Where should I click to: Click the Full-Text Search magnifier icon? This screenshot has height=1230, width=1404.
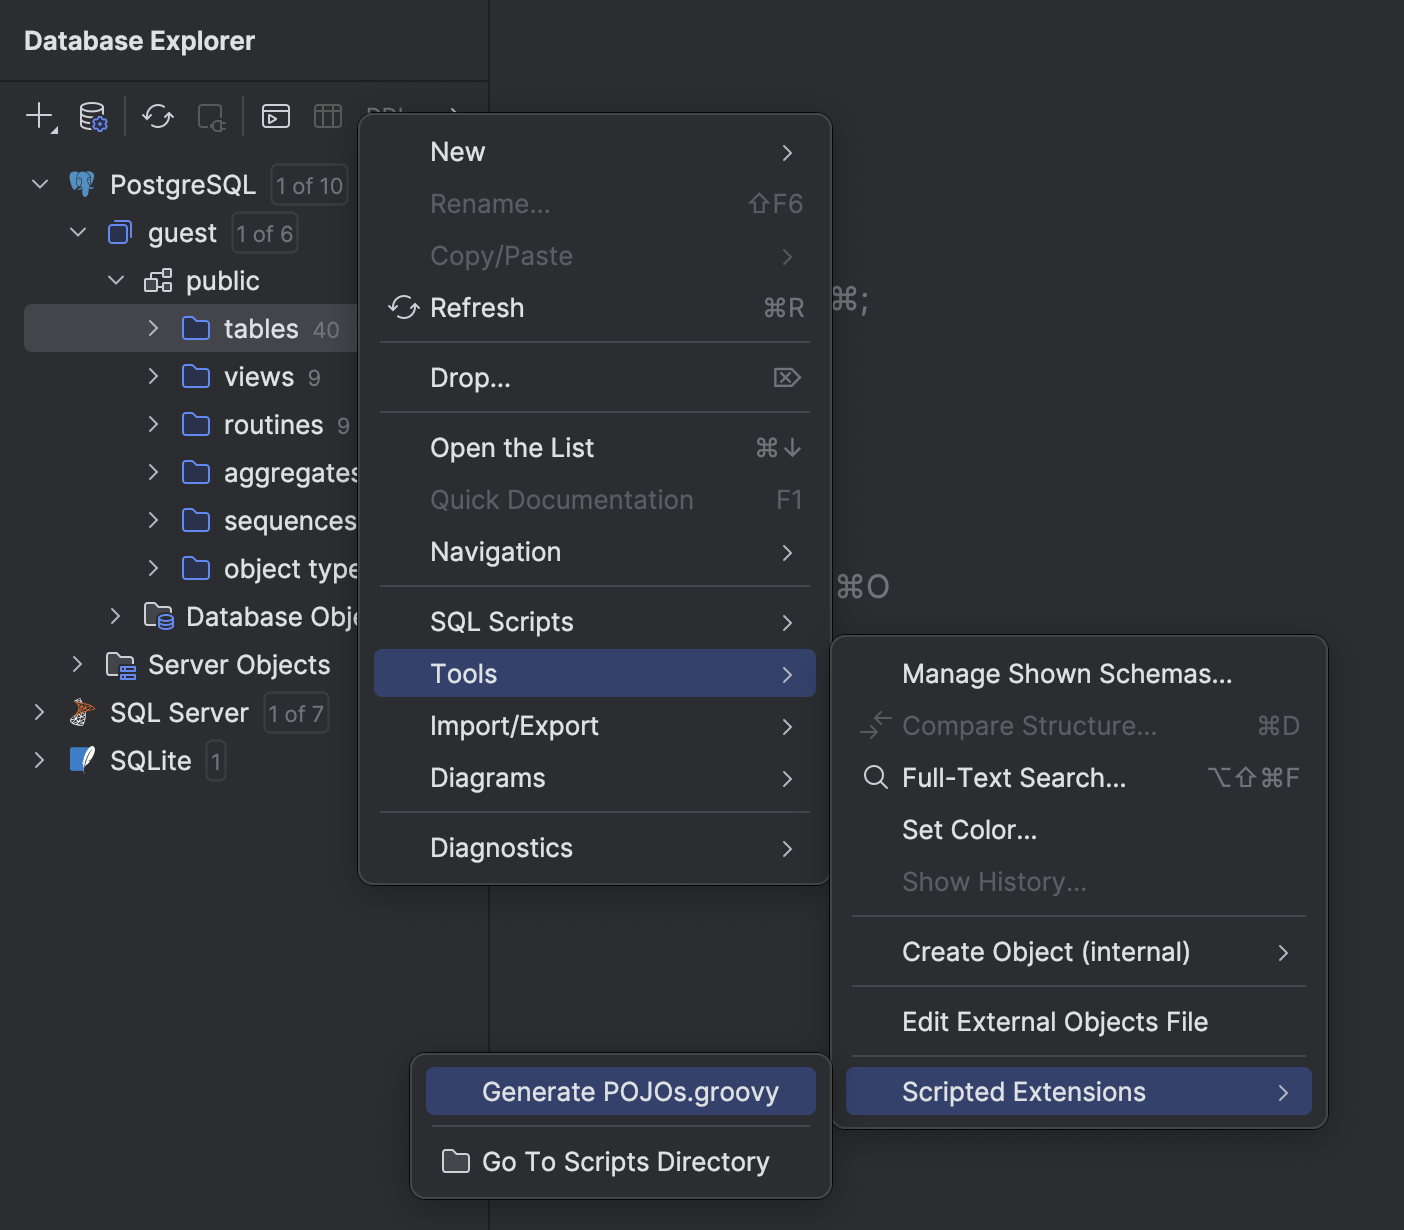pyautogui.click(x=875, y=777)
